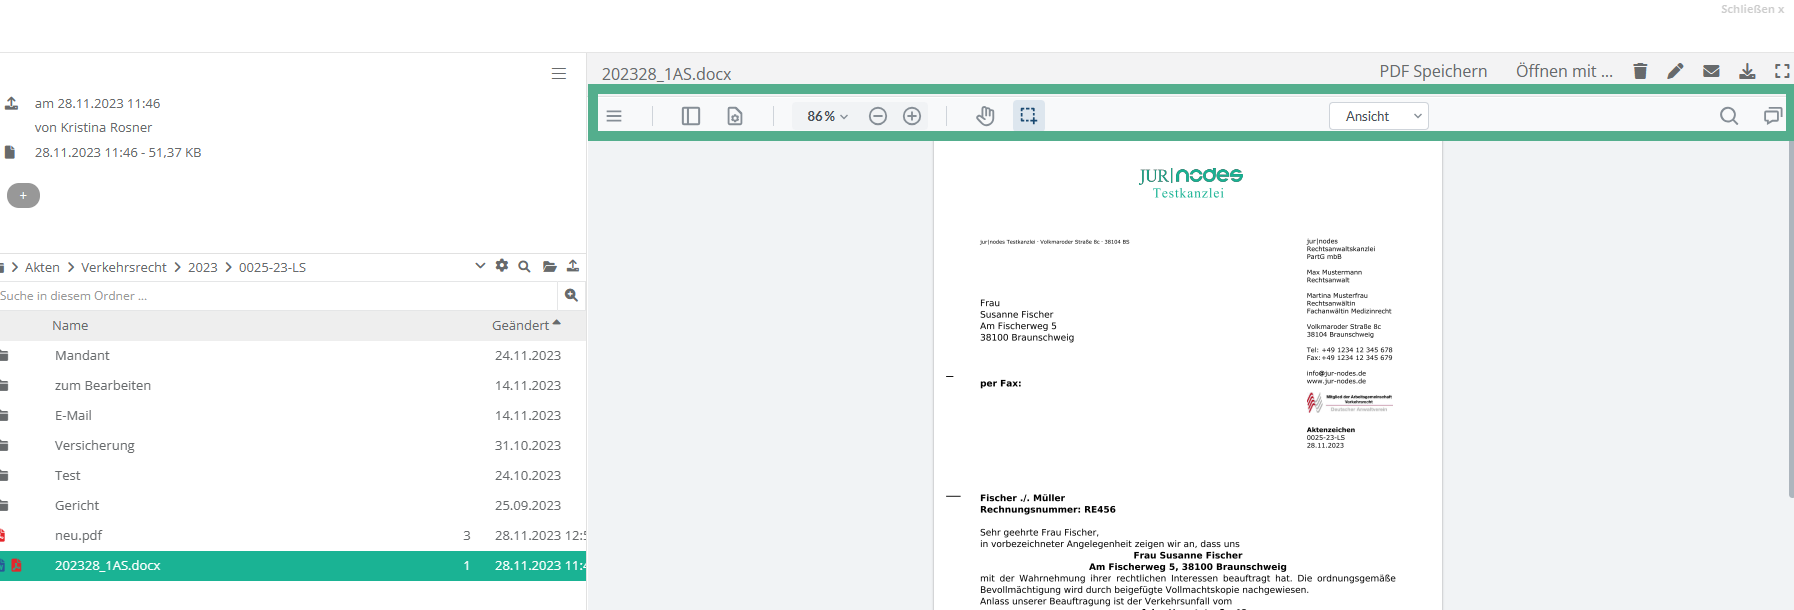This screenshot has width=1794, height=610.
Task: Open the hamburger menu above file details
Action: coord(559,74)
